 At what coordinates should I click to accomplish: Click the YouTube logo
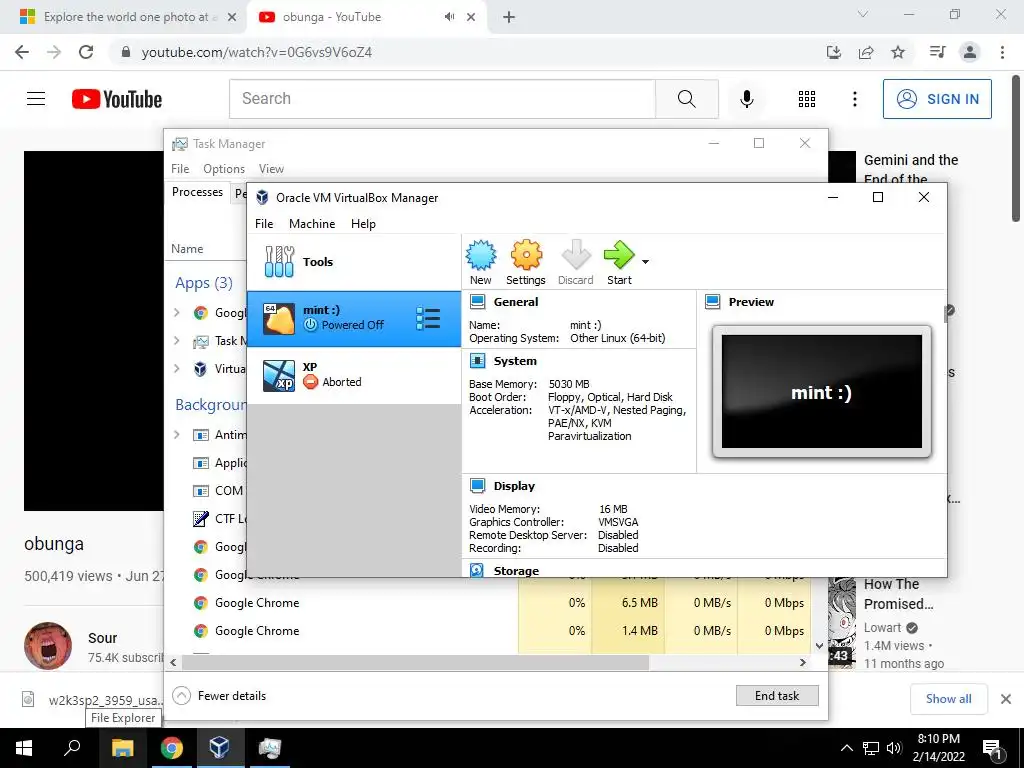coord(117,99)
